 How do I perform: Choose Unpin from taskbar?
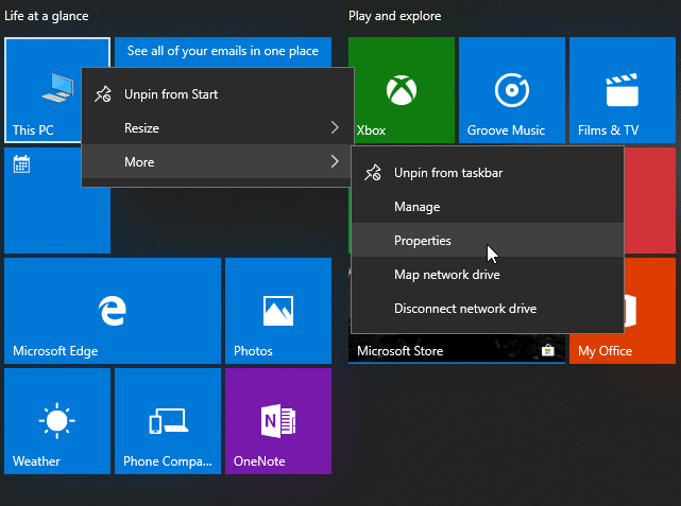[x=488, y=173]
